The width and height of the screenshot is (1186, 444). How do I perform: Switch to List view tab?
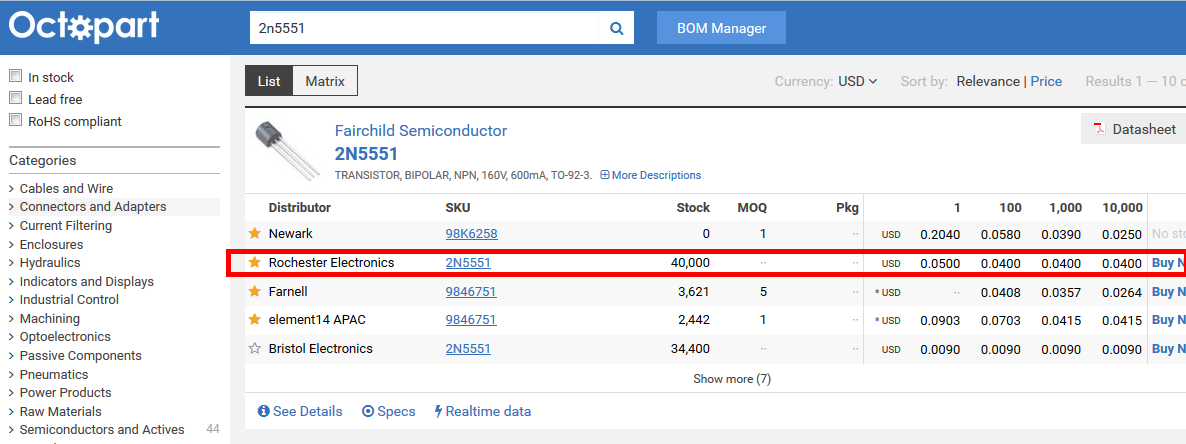[x=269, y=81]
